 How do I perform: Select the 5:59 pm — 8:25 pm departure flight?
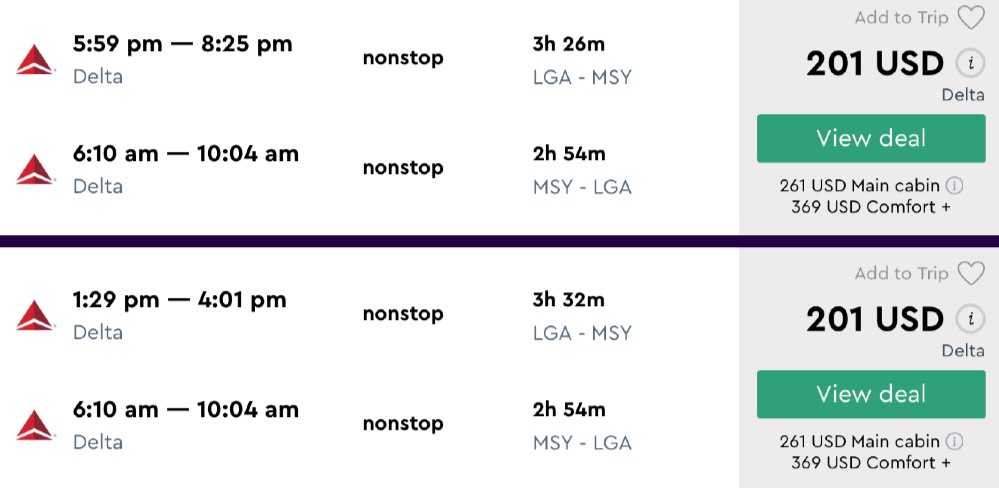183,44
